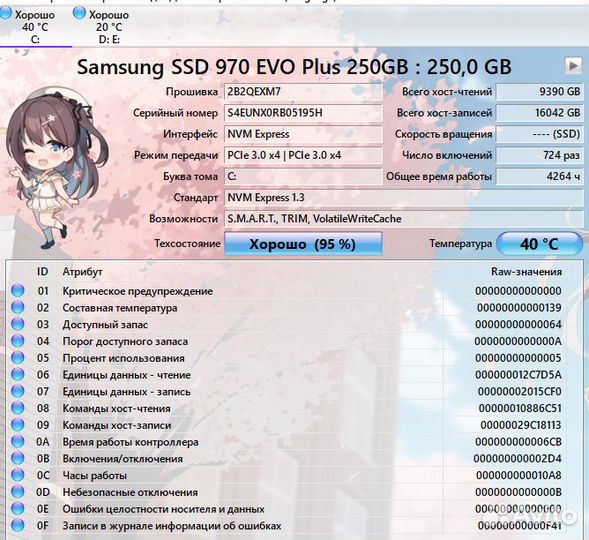Click status orb for attribute 03
Screen dimensions: 589x540
17,324
